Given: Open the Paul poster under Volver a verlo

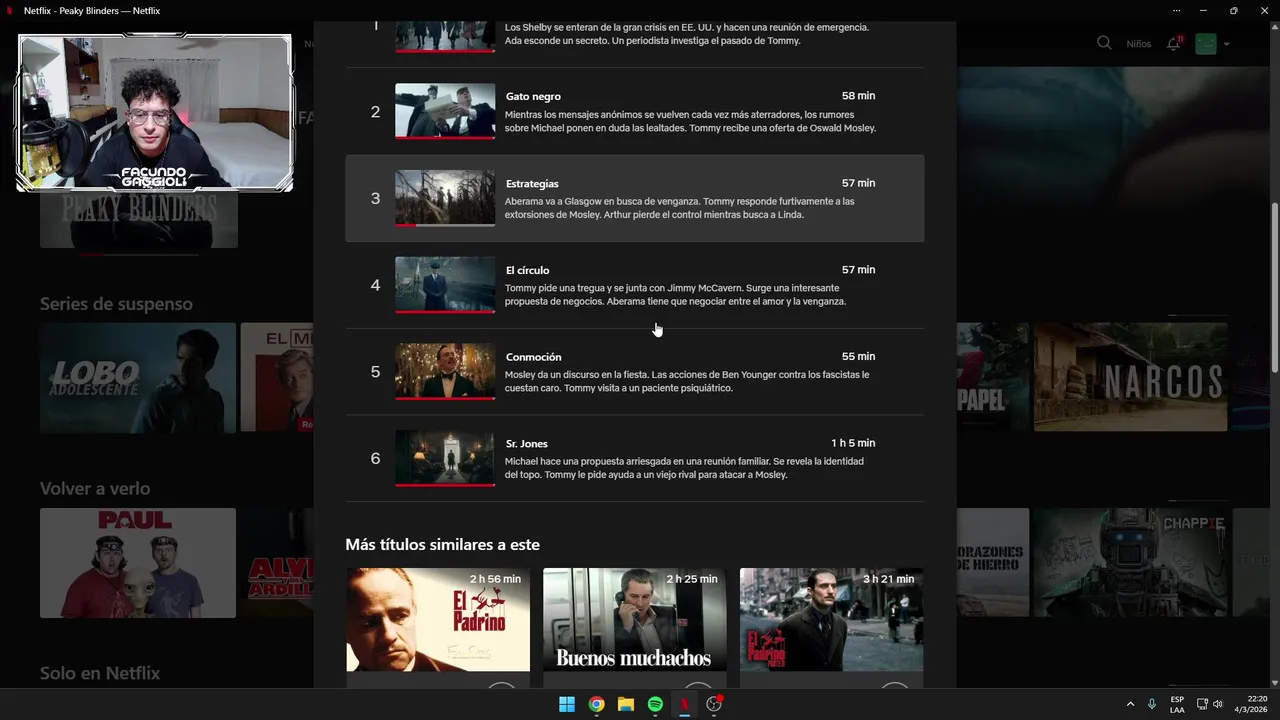Looking at the screenshot, I should tap(138, 563).
